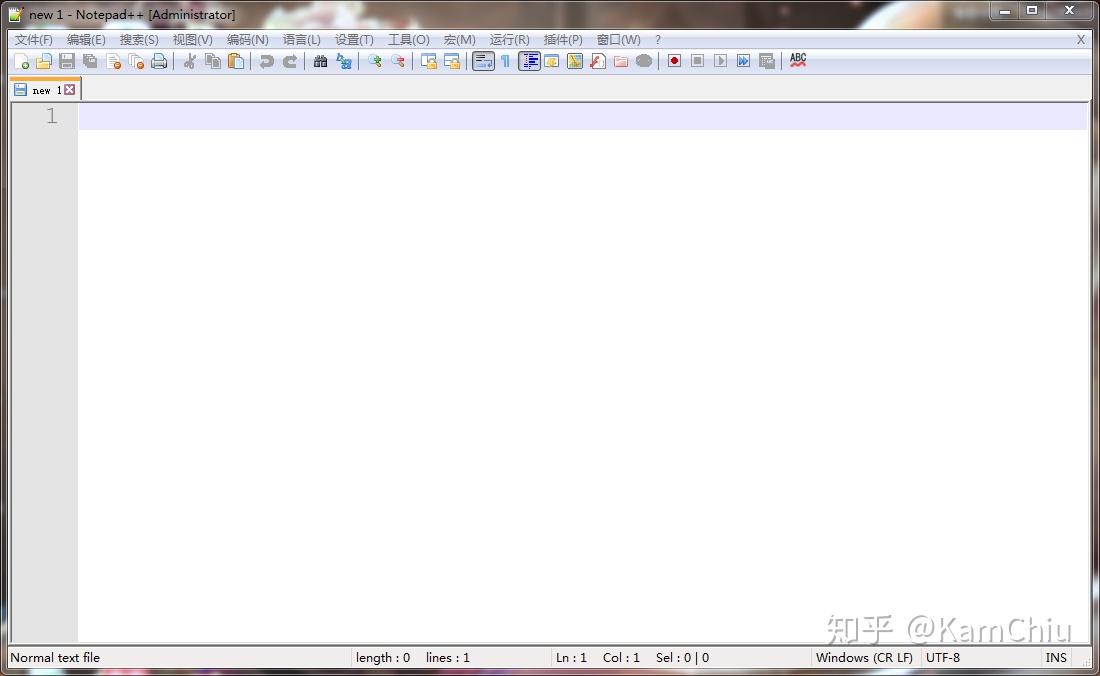Toggle file monitoring gray eye icon
The image size is (1100, 676).
coord(644,61)
